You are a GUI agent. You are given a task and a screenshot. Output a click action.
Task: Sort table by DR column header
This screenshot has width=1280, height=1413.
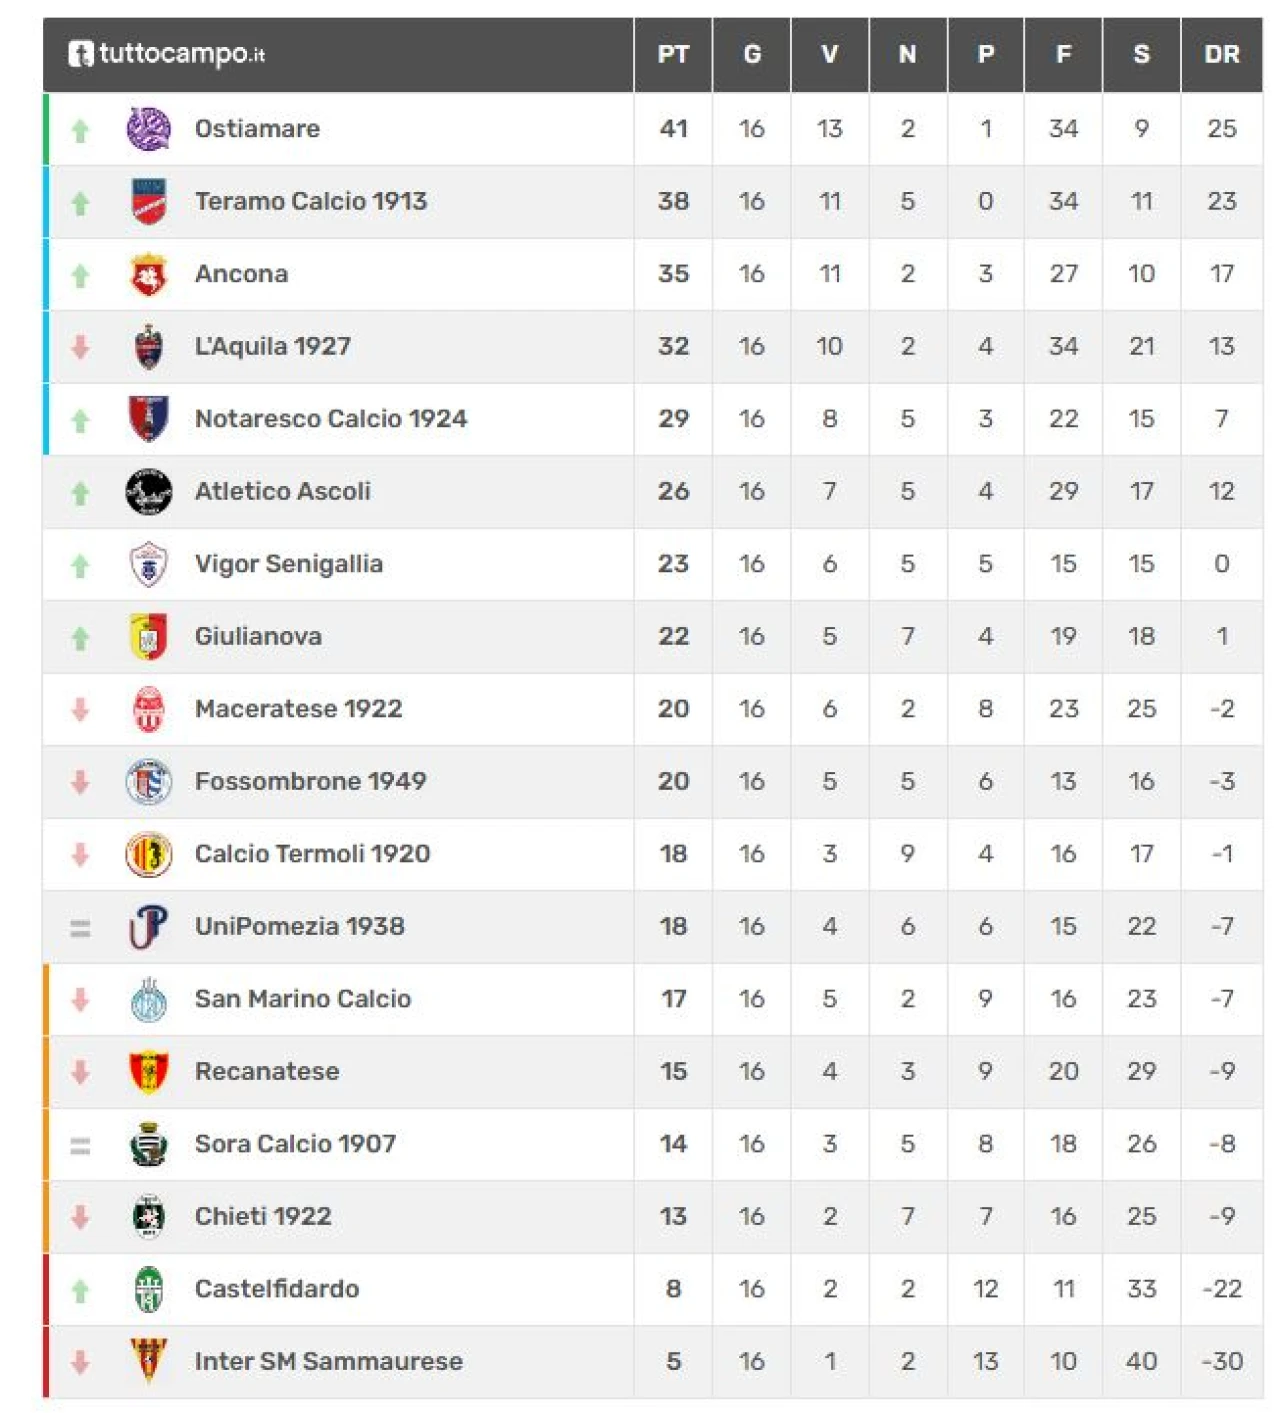(1221, 55)
